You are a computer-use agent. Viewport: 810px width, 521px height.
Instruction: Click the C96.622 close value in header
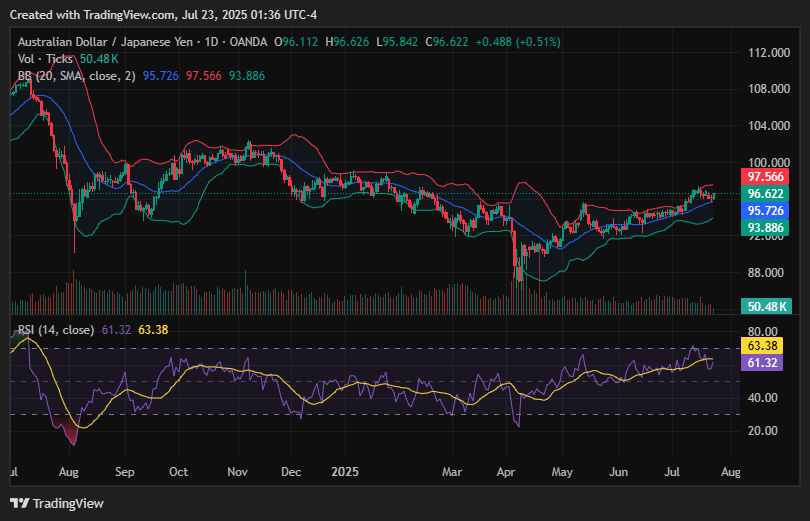(x=447, y=42)
